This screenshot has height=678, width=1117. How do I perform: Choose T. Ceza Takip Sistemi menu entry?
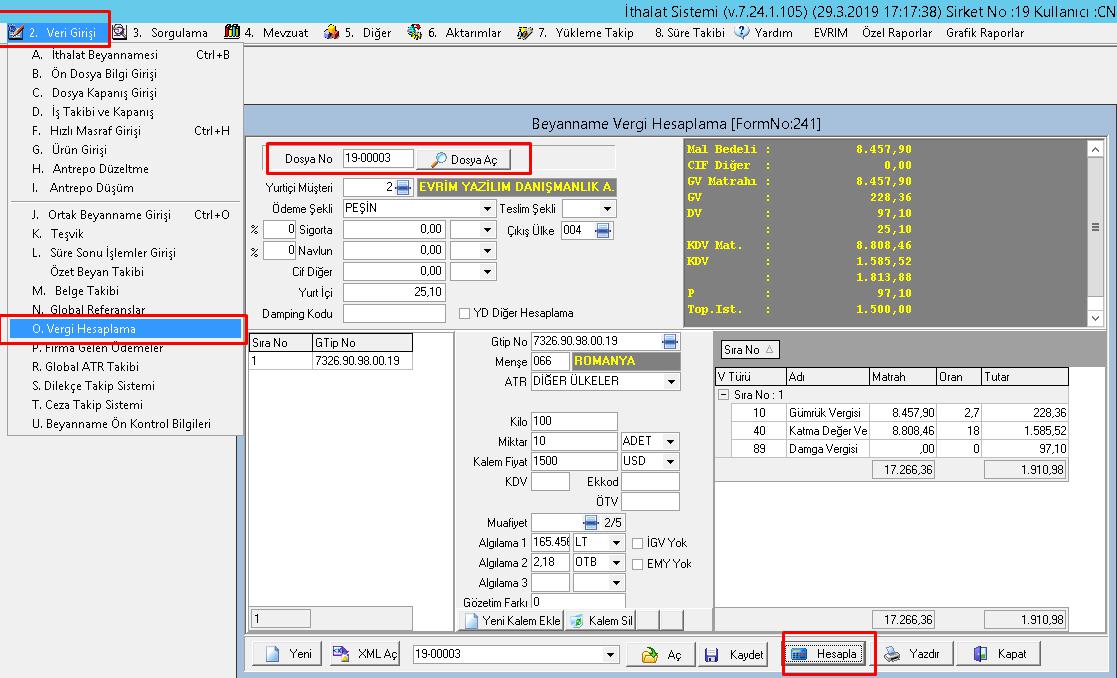126,405
